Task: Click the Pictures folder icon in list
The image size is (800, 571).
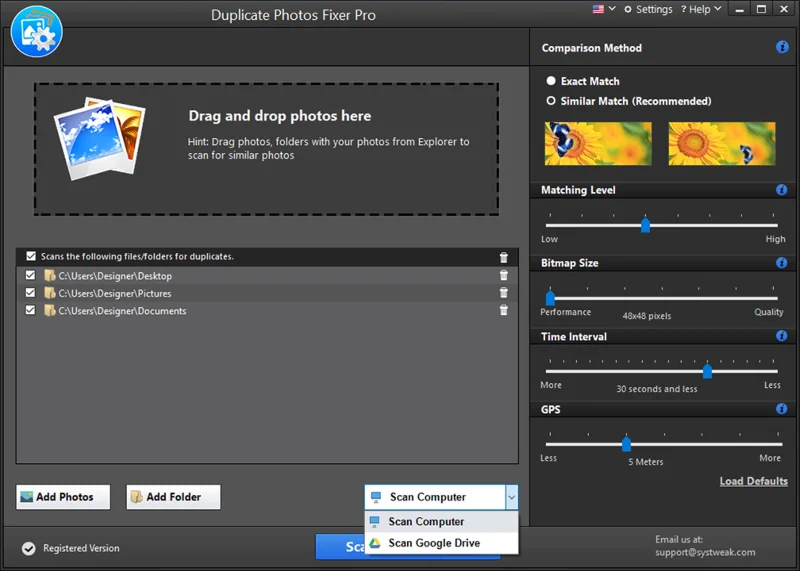Action: point(49,293)
